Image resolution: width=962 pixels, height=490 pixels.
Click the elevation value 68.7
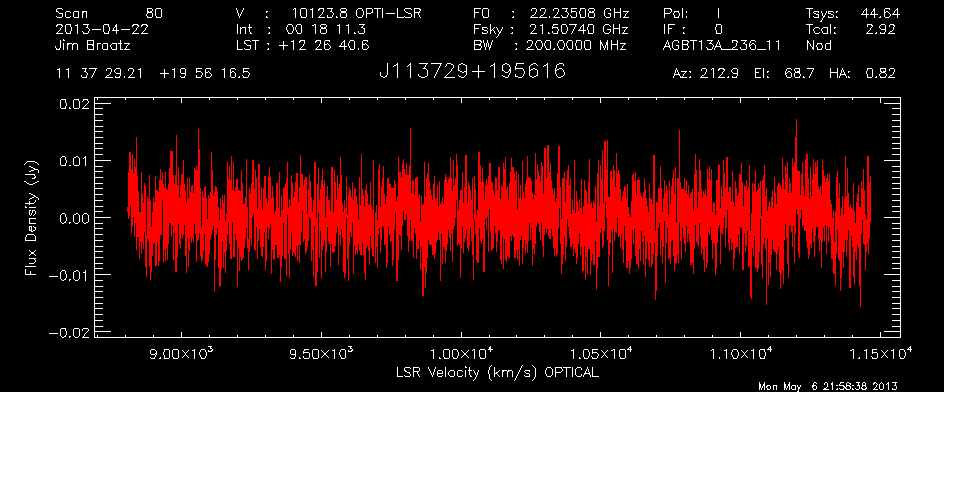coord(799,74)
